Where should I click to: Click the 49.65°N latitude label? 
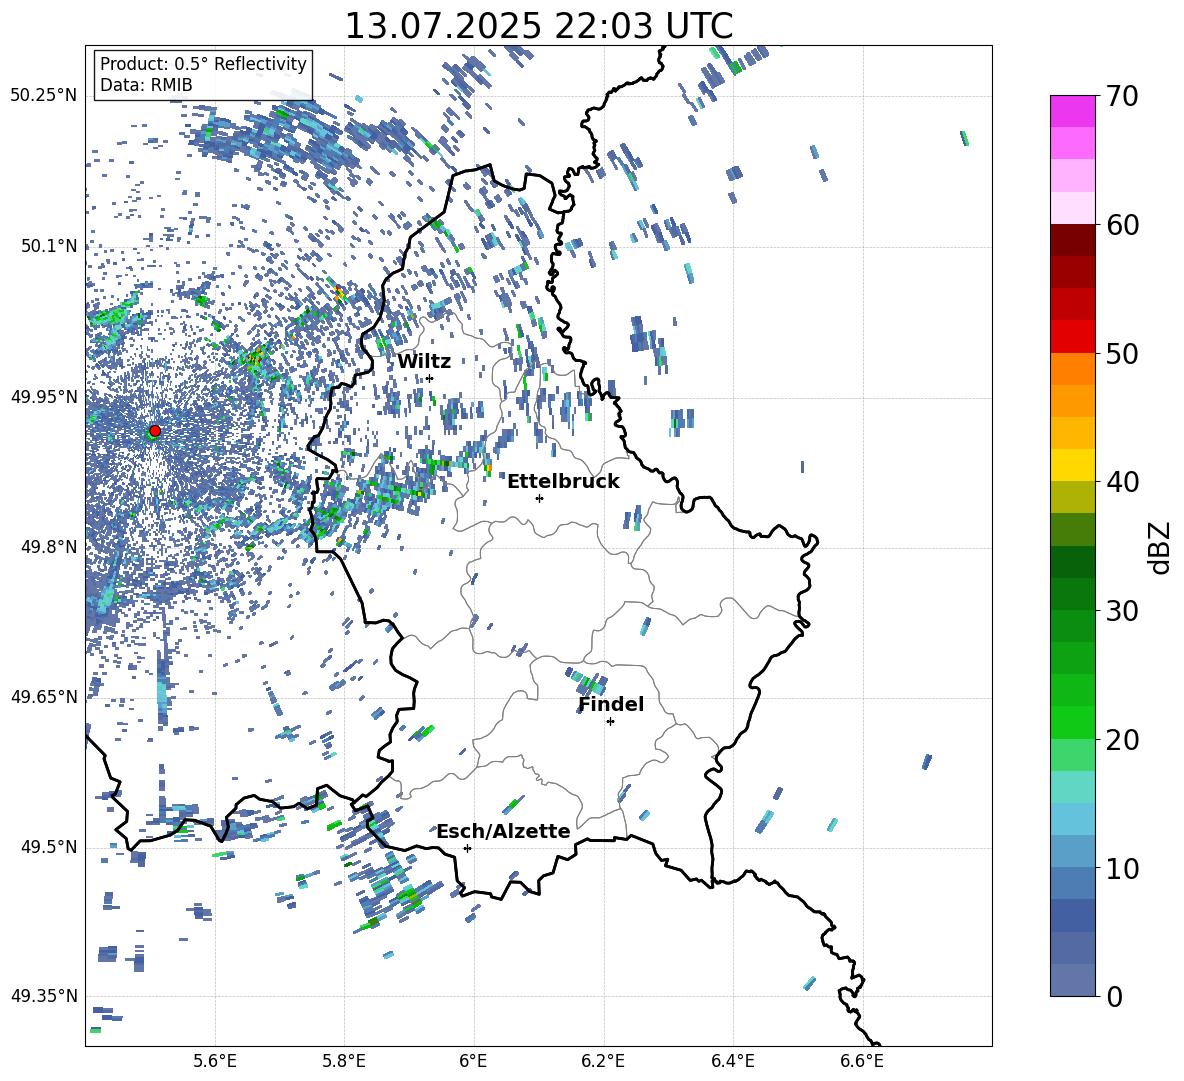pyautogui.click(x=44, y=697)
